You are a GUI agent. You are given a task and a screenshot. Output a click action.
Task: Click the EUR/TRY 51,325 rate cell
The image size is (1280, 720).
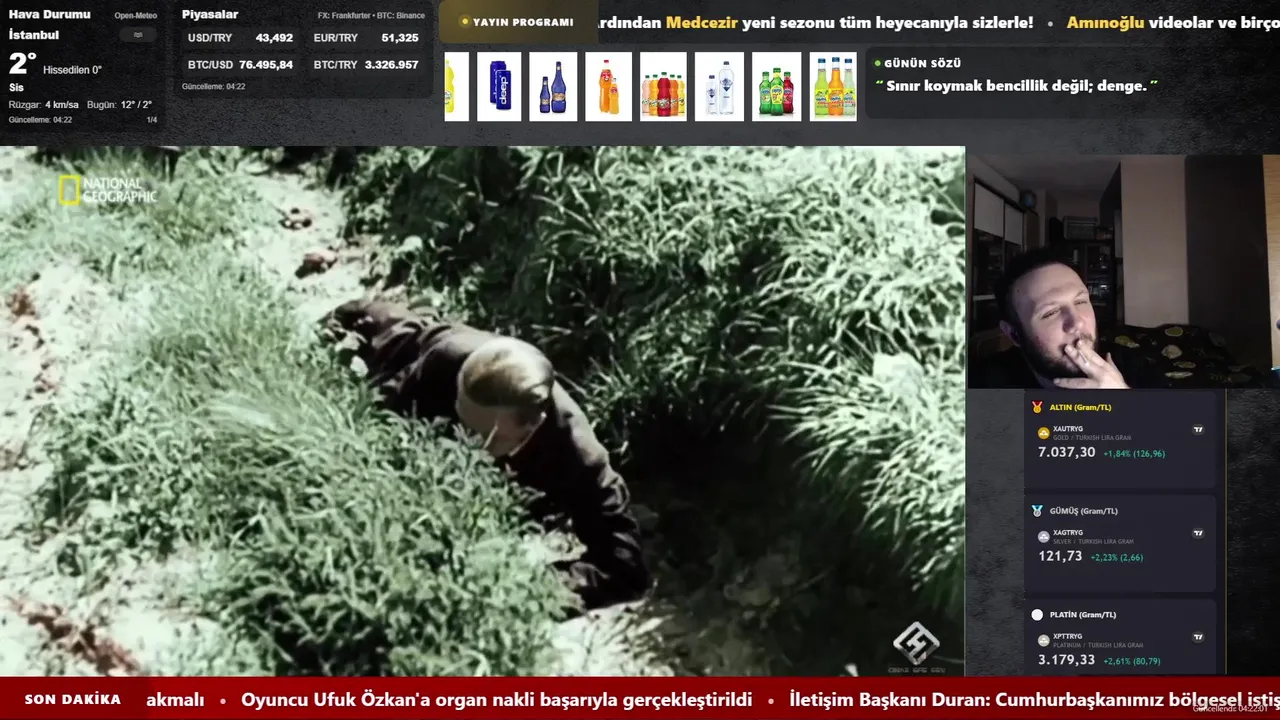pyautogui.click(x=366, y=38)
